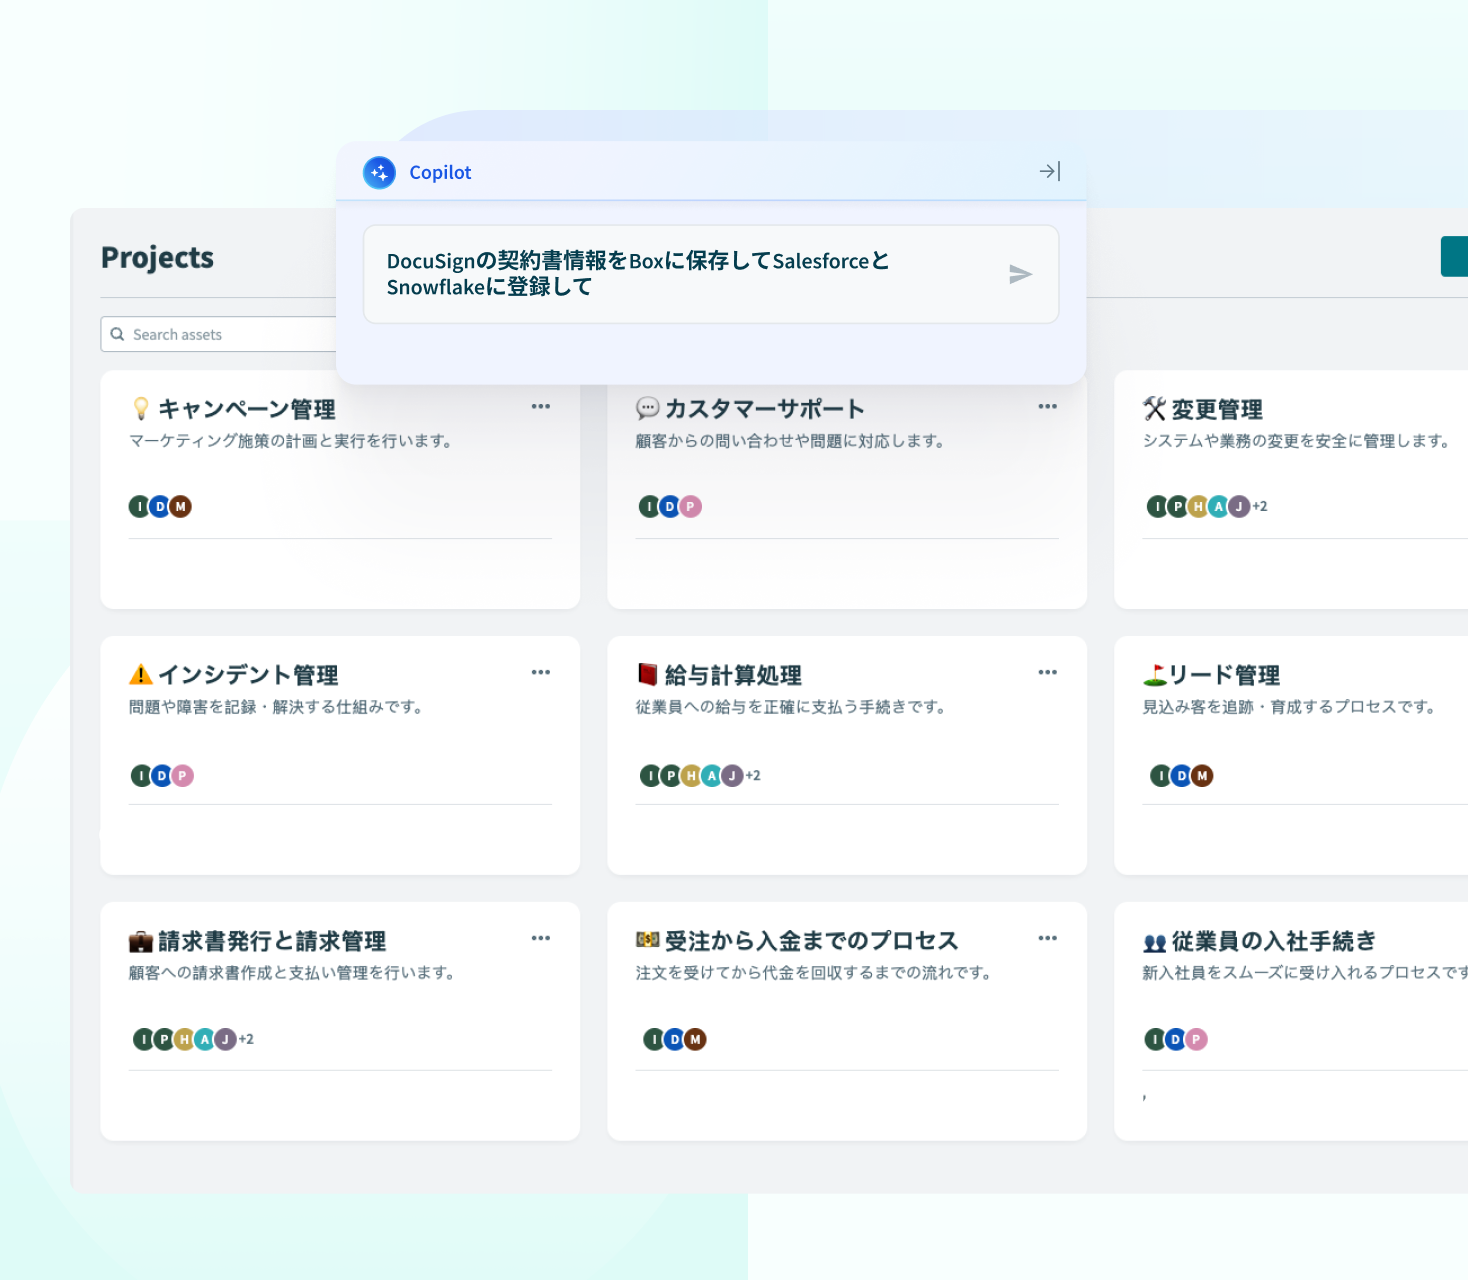
Task: Click the lightbulb icon on キャンペーン管理 card
Action: tap(141, 407)
